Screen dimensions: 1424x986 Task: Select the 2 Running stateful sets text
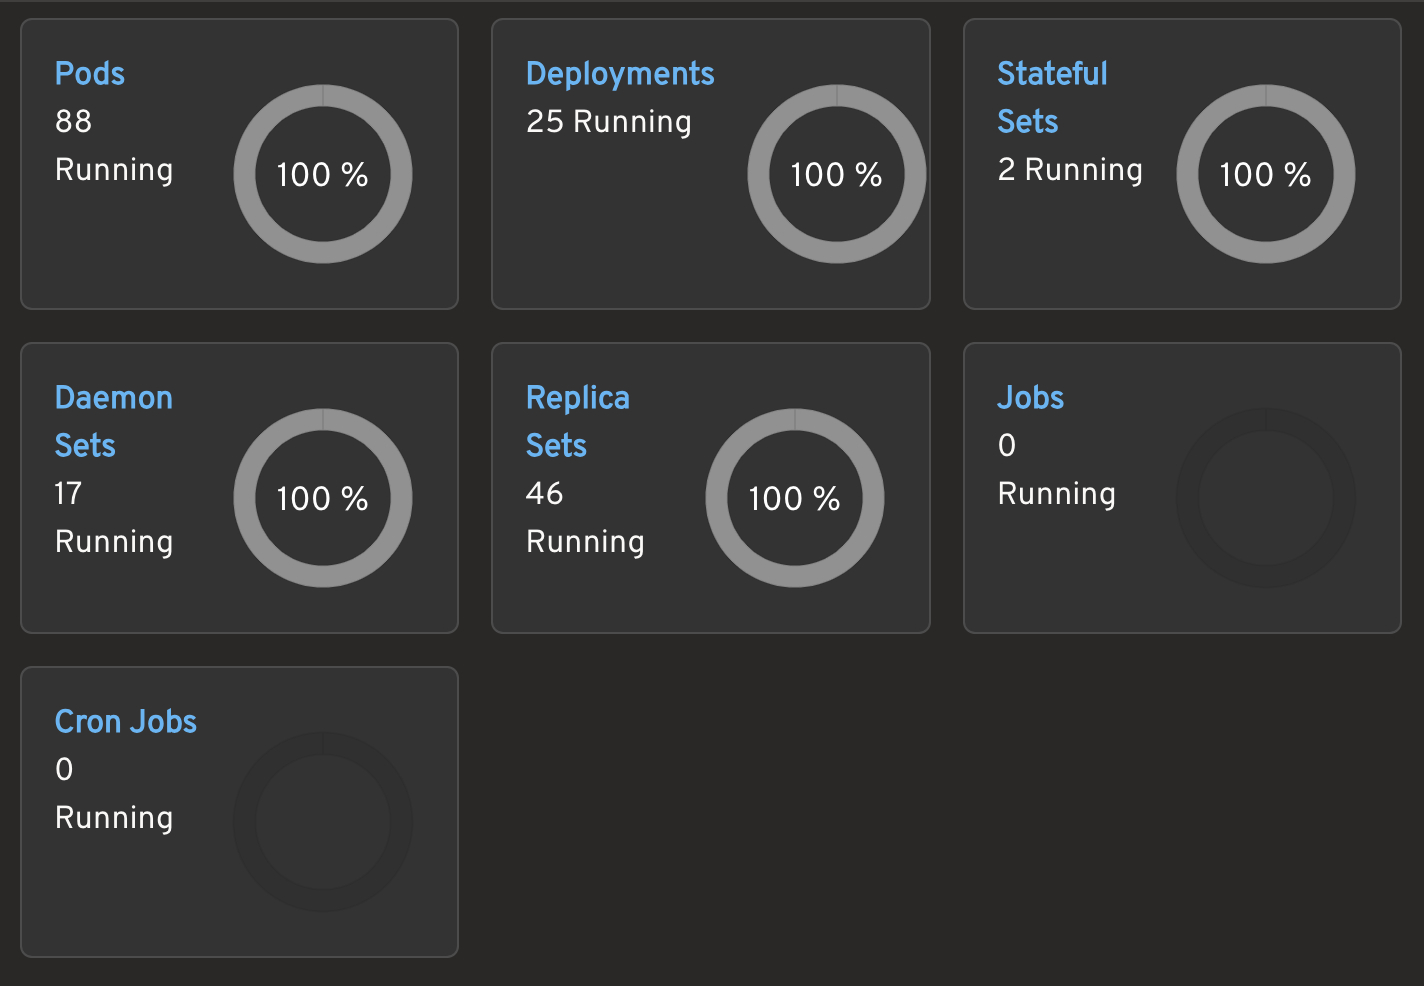click(x=1070, y=170)
